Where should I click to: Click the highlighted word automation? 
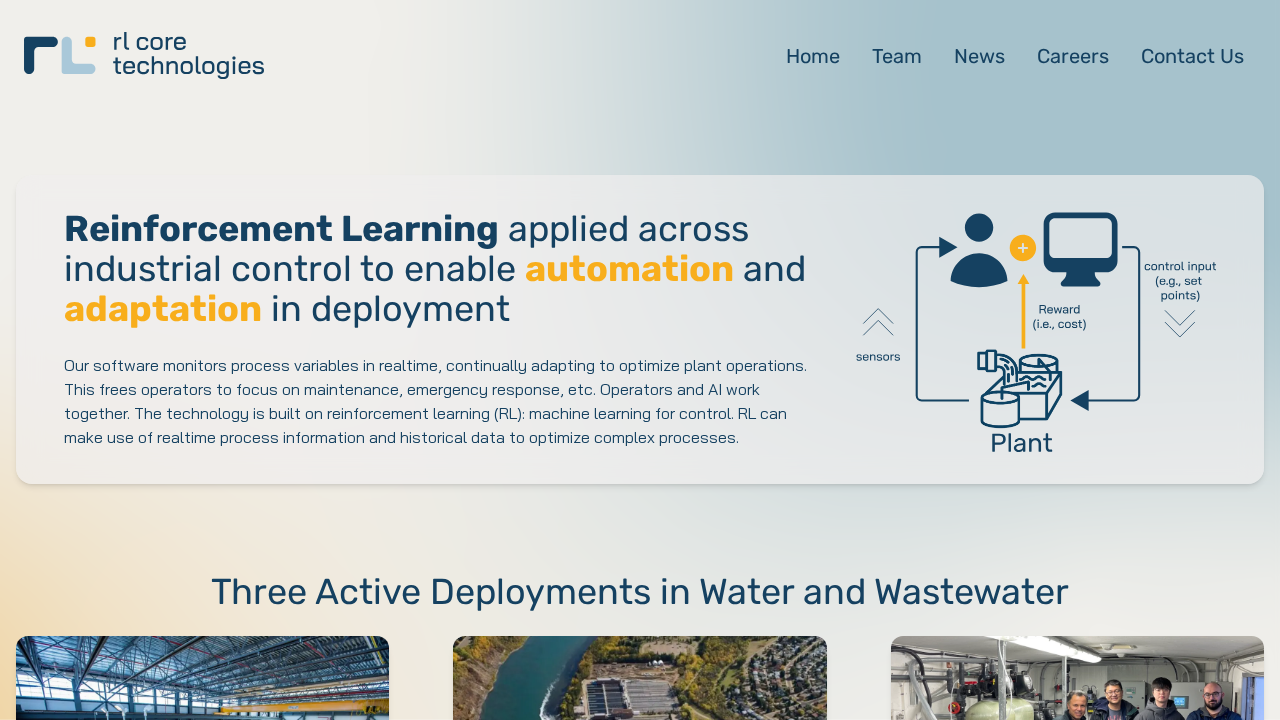tap(629, 270)
